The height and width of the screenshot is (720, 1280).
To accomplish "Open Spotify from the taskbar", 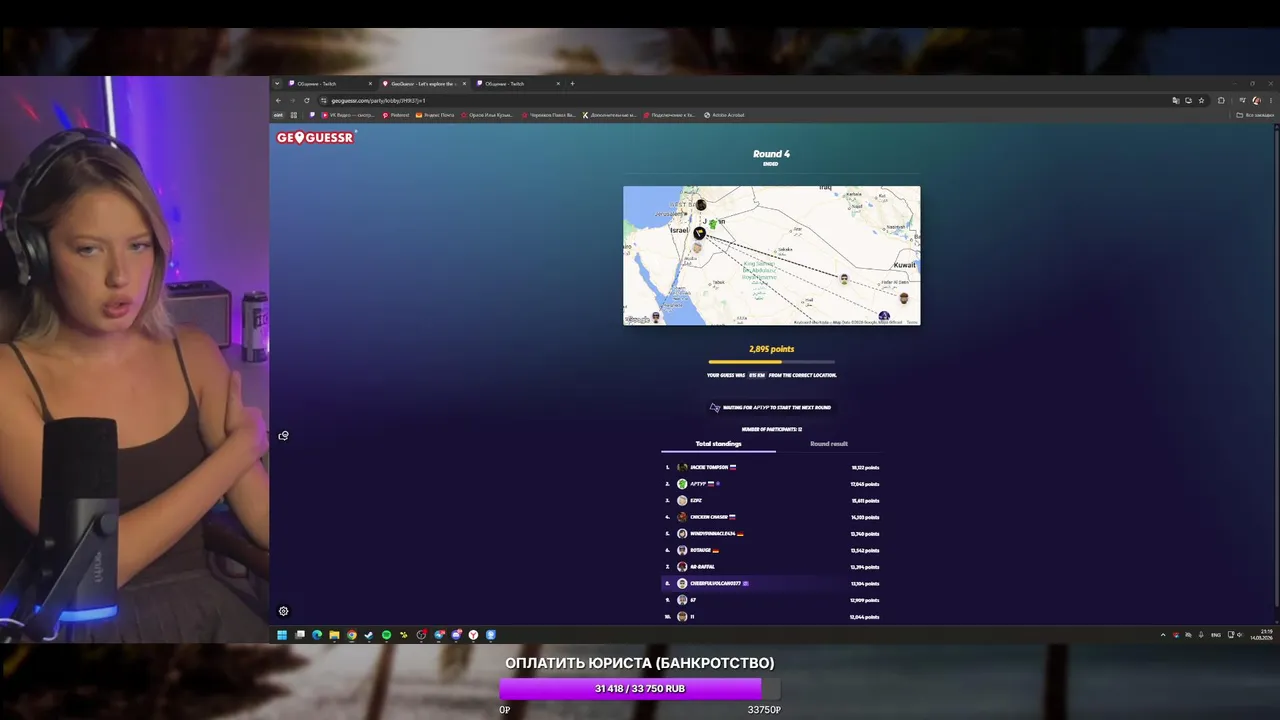I will [x=386, y=635].
